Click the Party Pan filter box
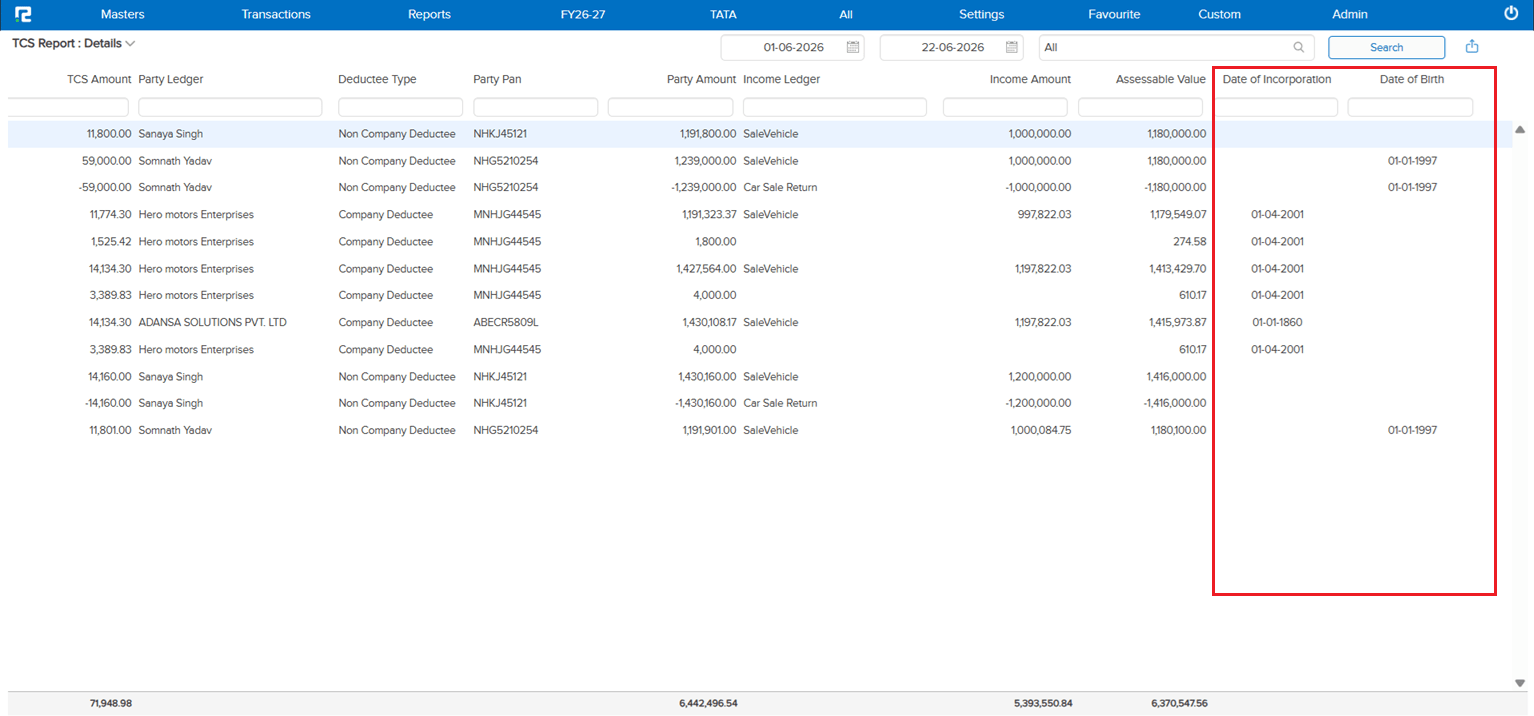Image resolution: width=1534 pixels, height=716 pixels. coord(535,107)
